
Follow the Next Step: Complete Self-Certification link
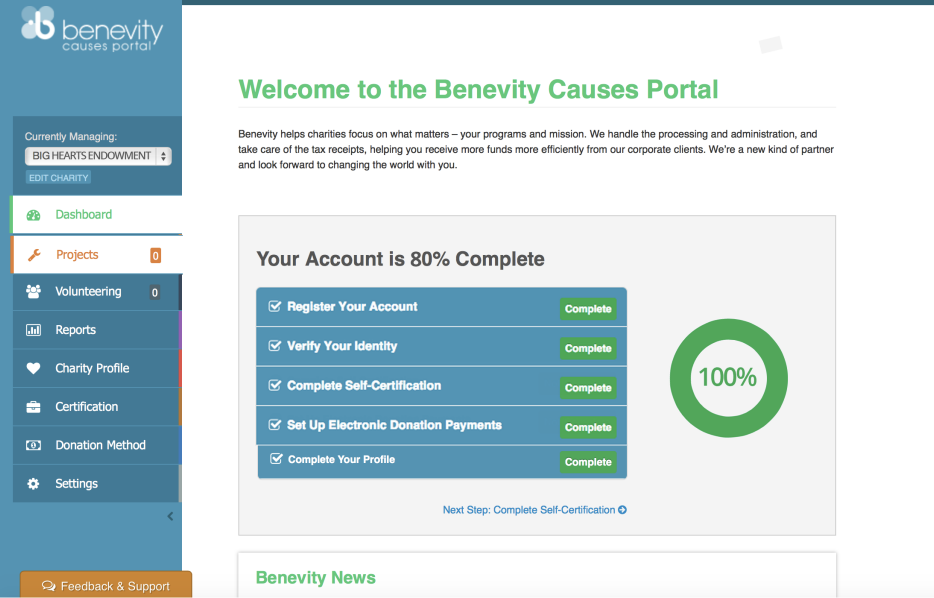coord(534,509)
